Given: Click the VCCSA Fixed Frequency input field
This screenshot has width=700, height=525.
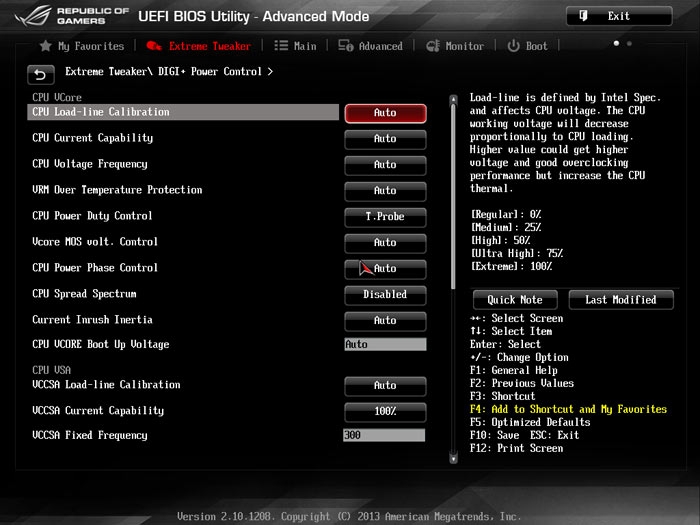Looking at the screenshot, I should click(x=385, y=436).
